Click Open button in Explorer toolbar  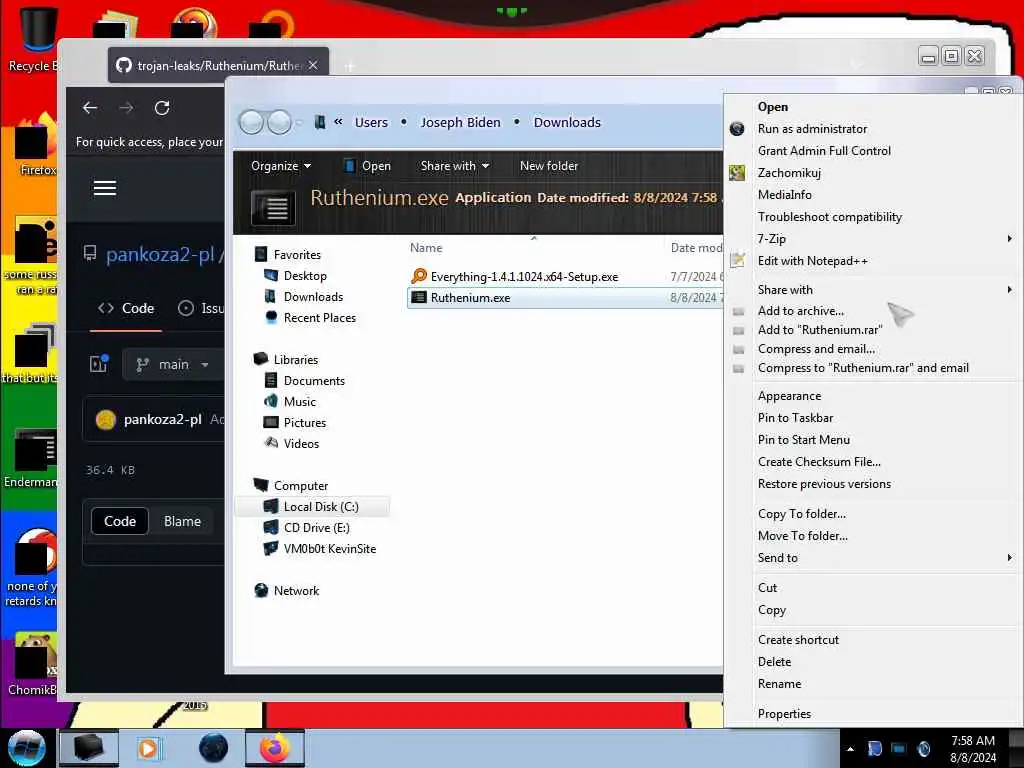click(368, 166)
